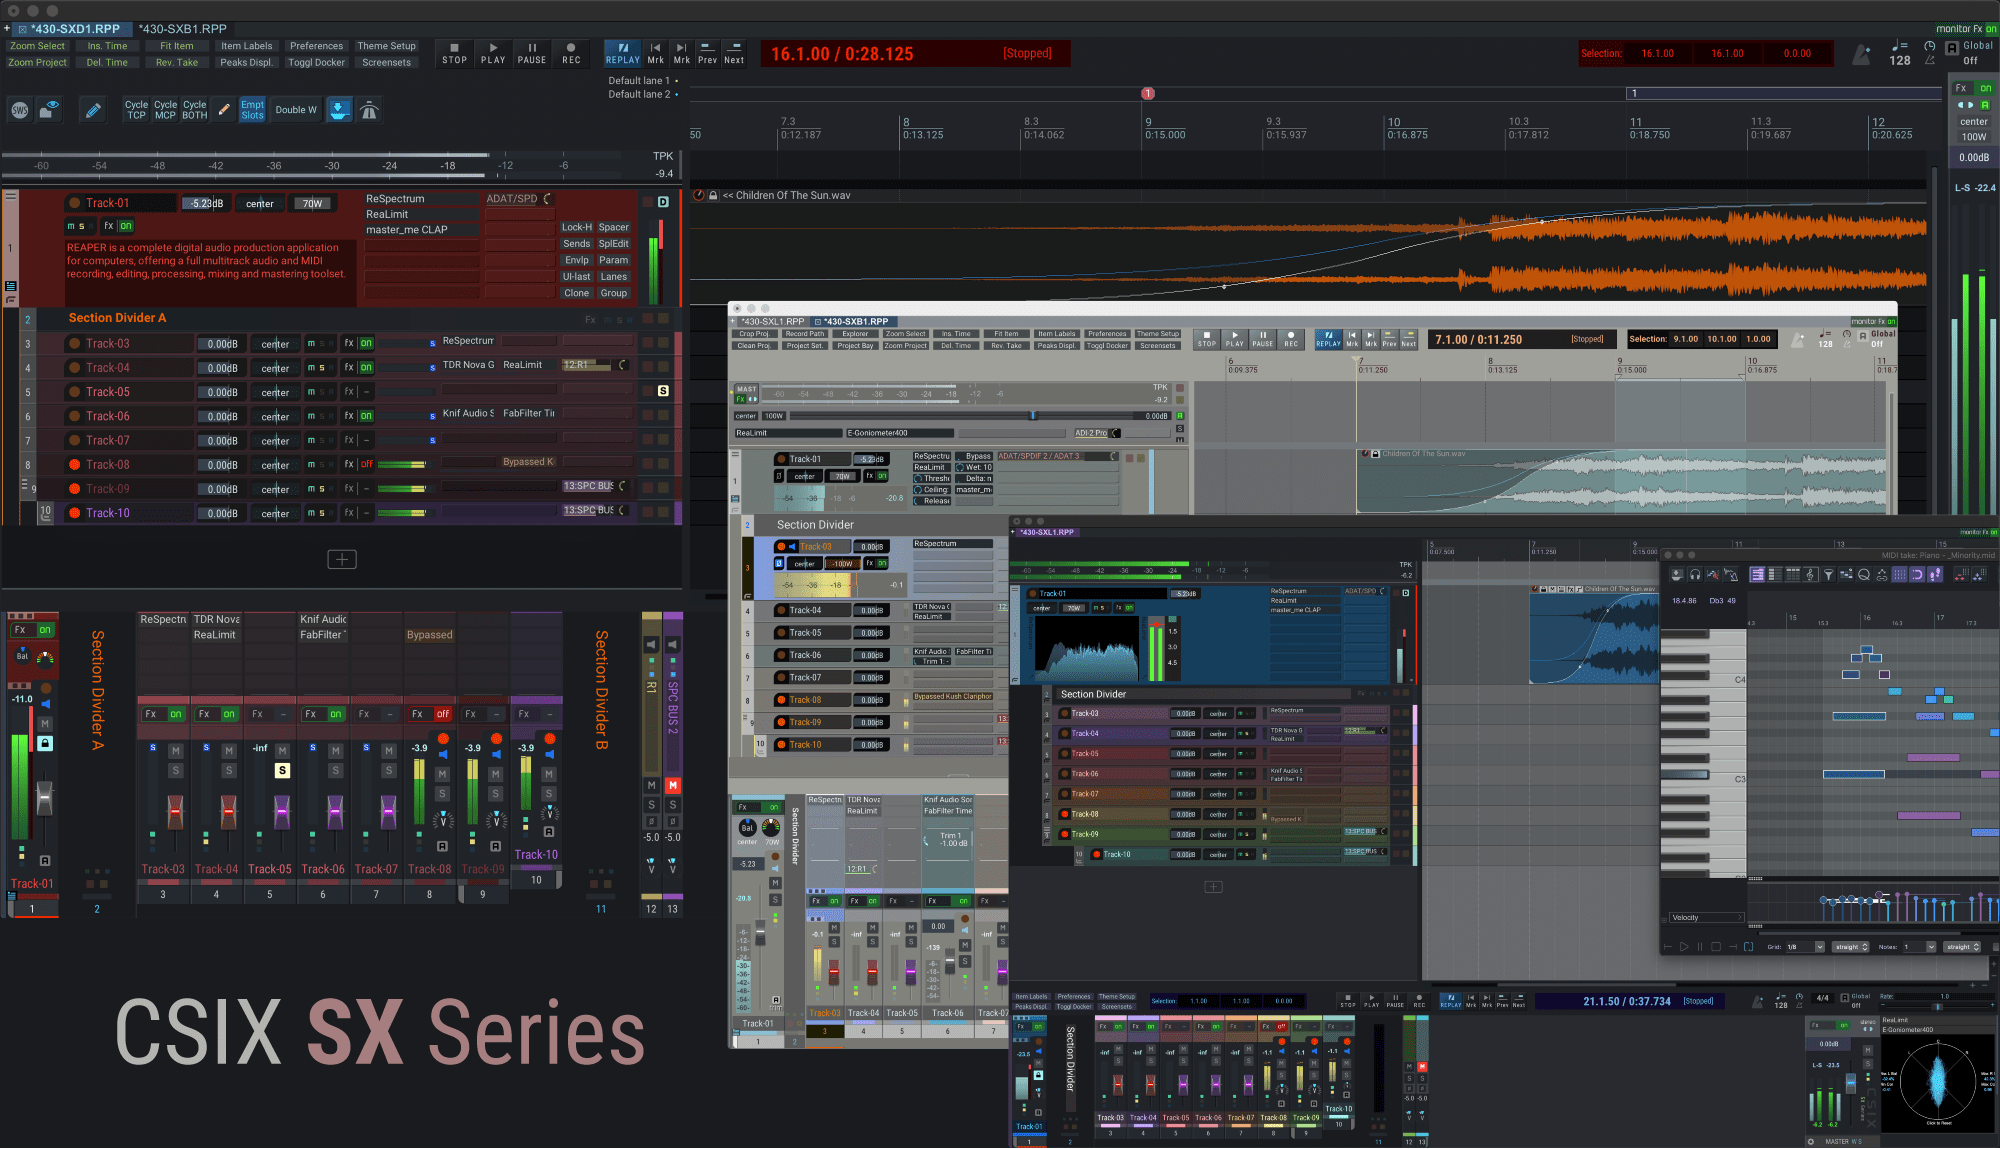Open the 13:SPC BUS send slot on Track-10
This screenshot has width=2000, height=1149.
pyautogui.click(x=596, y=510)
